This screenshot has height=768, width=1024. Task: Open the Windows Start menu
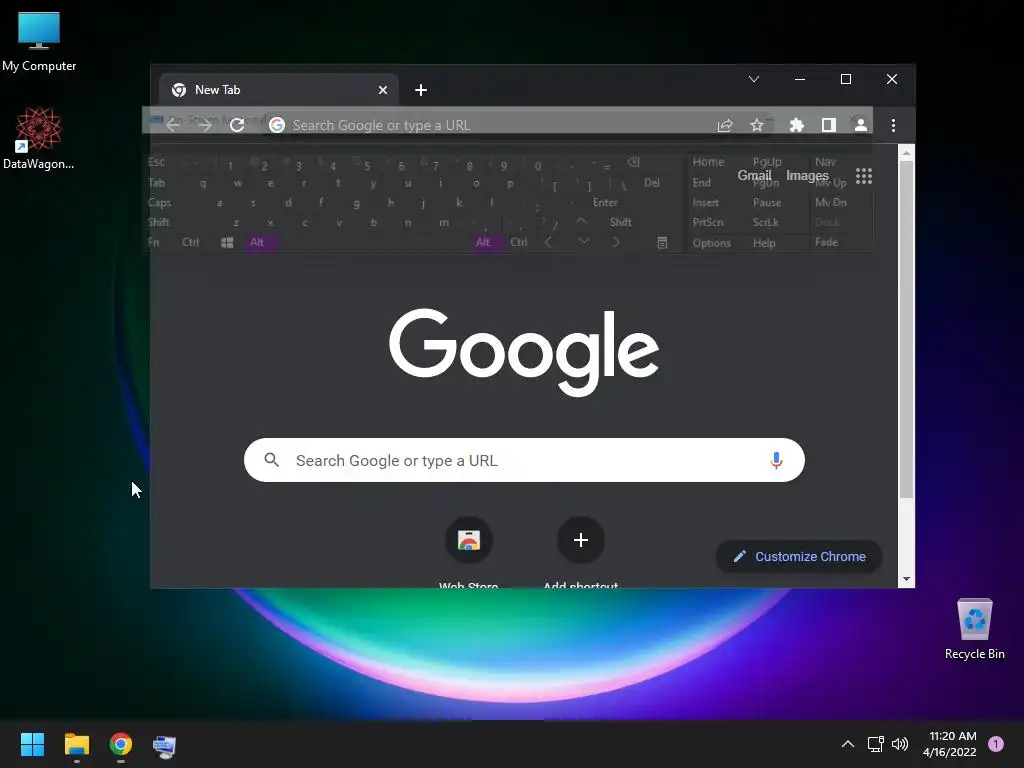(32, 744)
